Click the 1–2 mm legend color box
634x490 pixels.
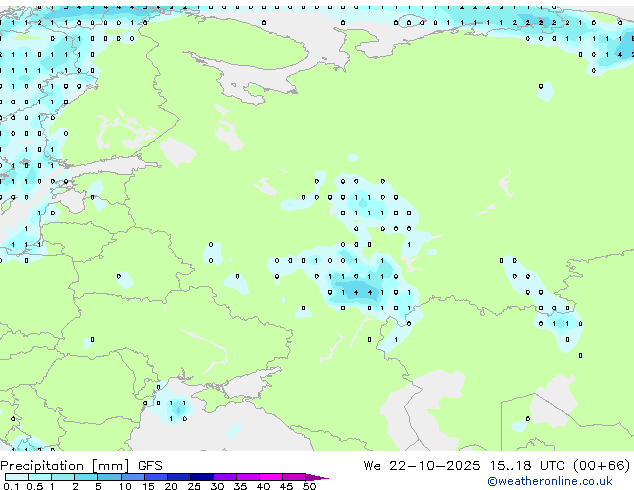click(63, 477)
